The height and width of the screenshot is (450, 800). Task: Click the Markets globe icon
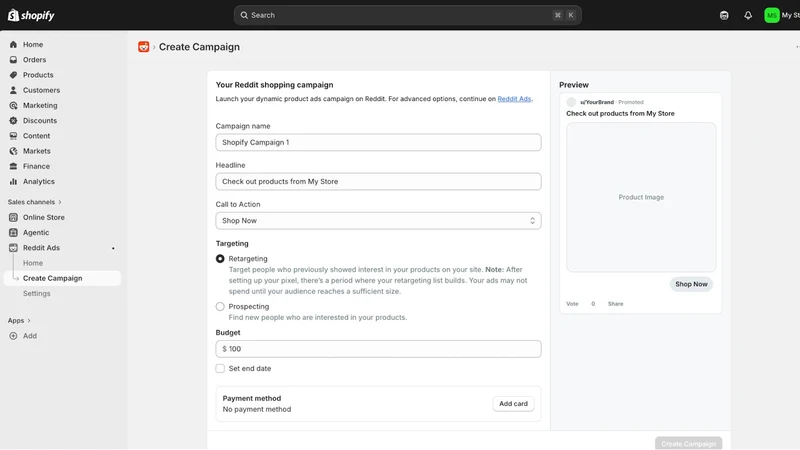pyautogui.click(x=13, y=151)
